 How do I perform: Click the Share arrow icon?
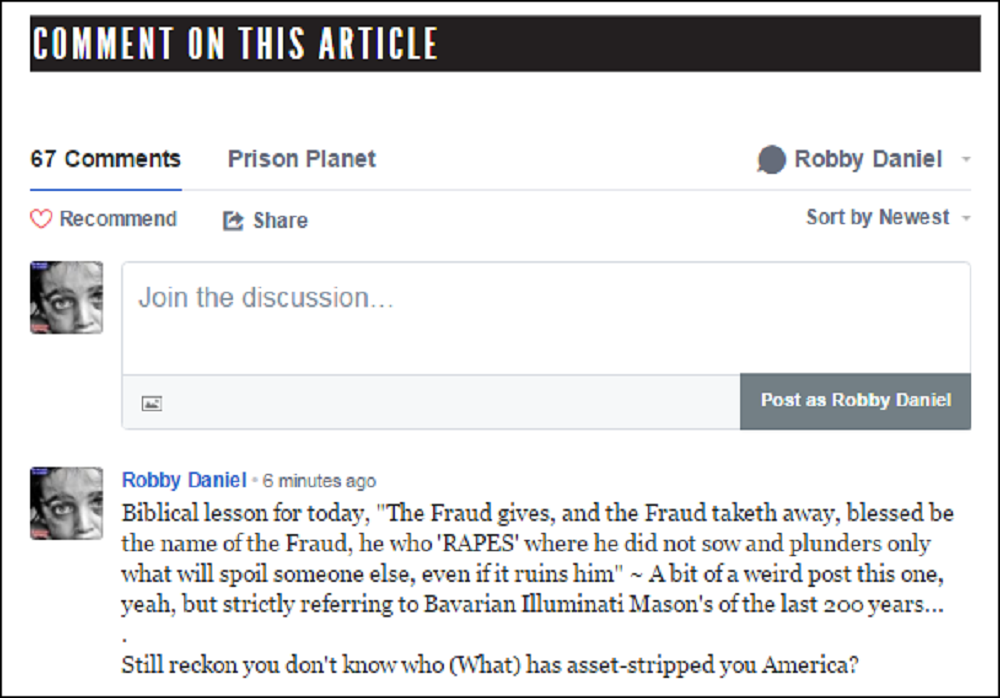[x=233, y=221]
